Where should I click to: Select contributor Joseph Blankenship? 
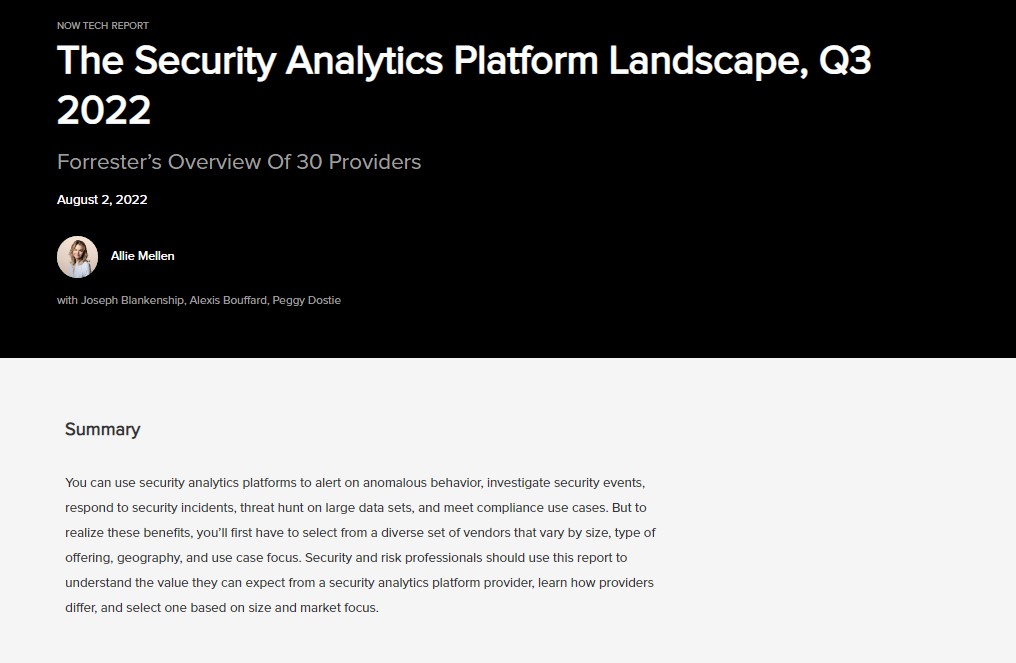point(132,300)
